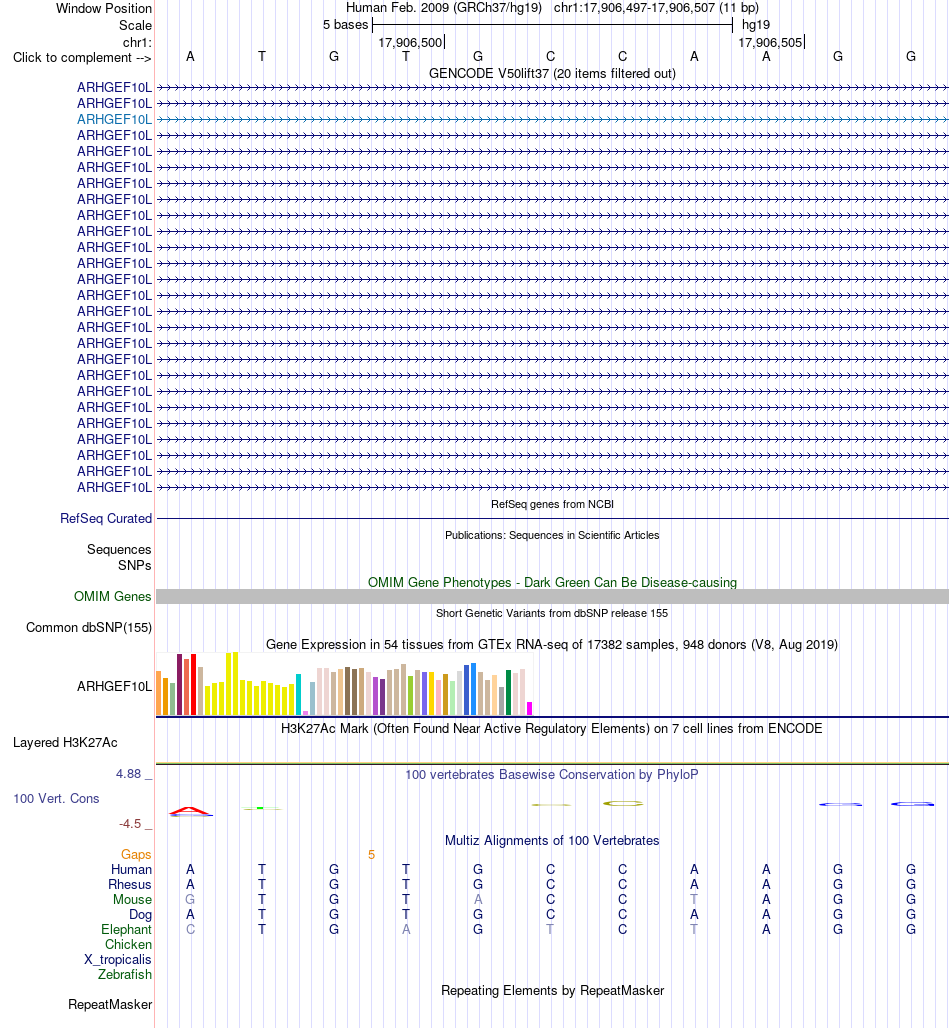Click the teal bar in GTEx expression chart
Viewport: 950px width, 1028px height.
click(x=298, y=694)
